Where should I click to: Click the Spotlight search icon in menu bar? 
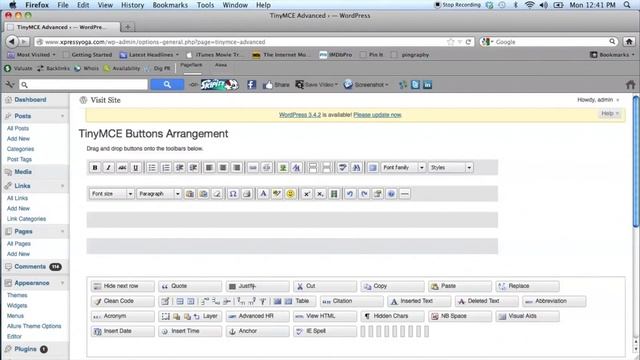627,5
